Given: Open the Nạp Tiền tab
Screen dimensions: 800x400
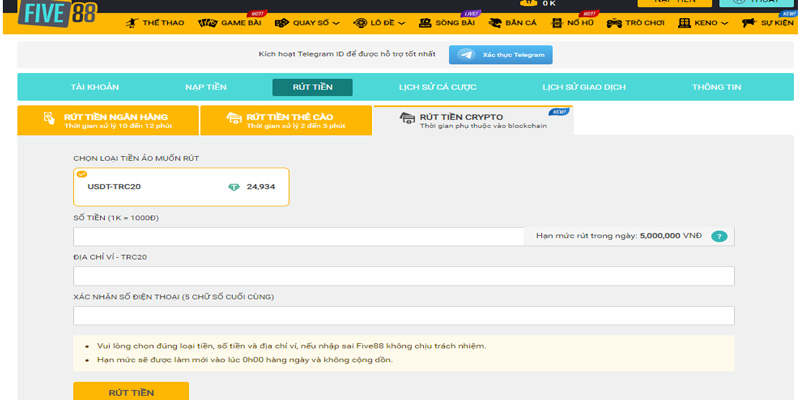Looking at the screenshot, I should (x=206, y=87).
